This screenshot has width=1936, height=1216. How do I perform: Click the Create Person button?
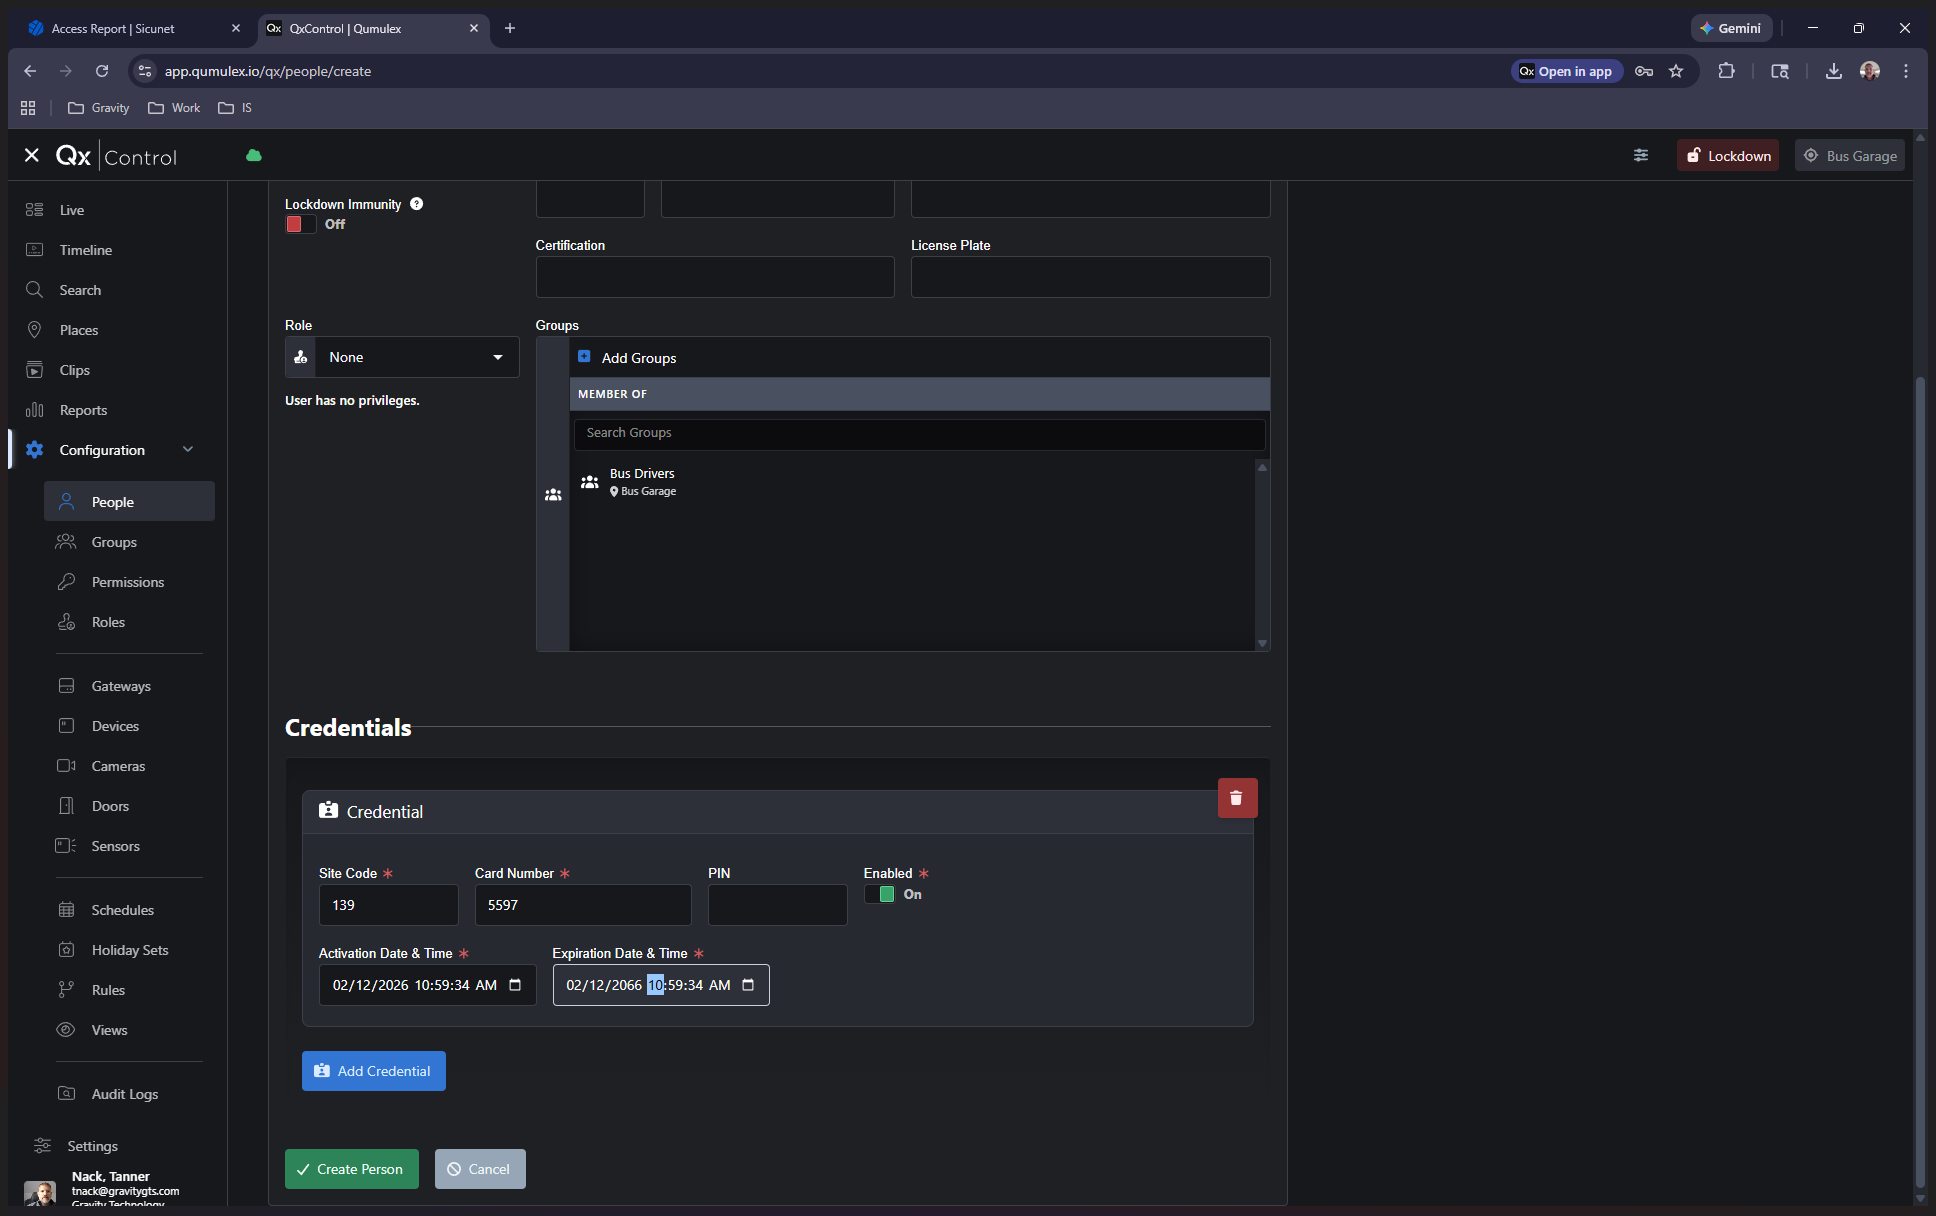351,1169
